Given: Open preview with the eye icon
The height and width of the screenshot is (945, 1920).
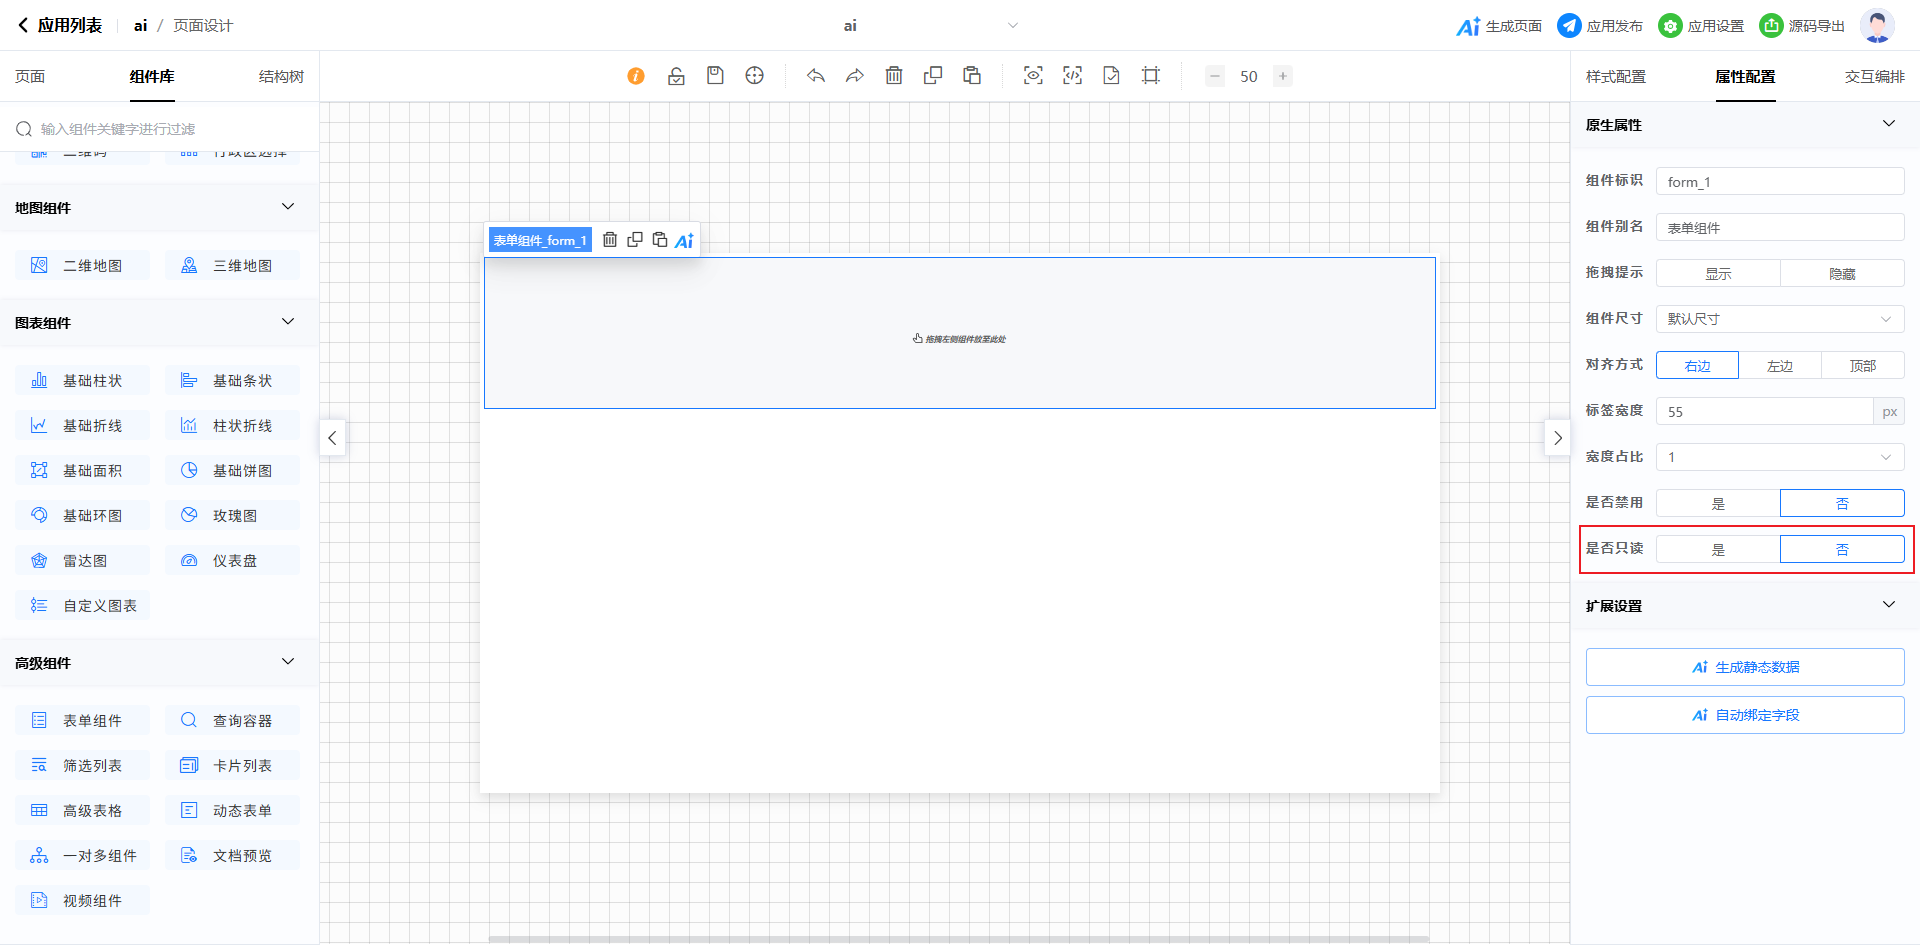Looking at the screenshot, I should coord(1033,76).
